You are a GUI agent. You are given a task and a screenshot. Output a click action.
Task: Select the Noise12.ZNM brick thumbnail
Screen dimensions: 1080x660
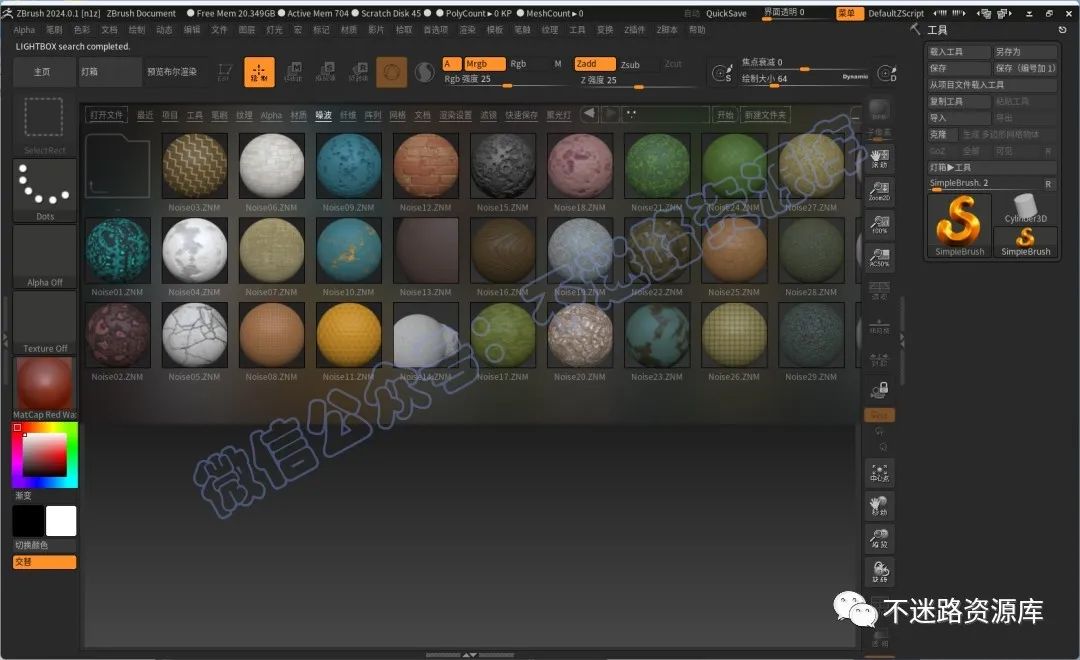pyautogui.click(x=426, y=166)
